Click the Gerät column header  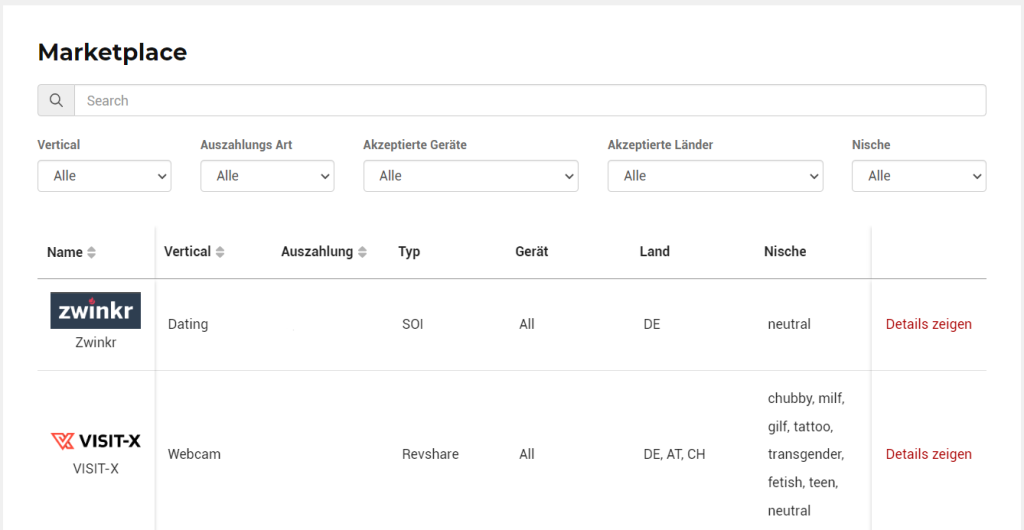[532, 251]
